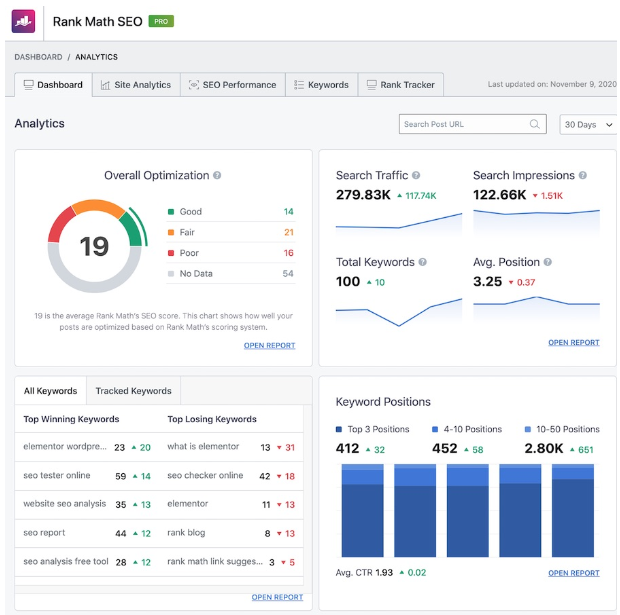Open help icon beside Total Keywords

click(423, 262)
